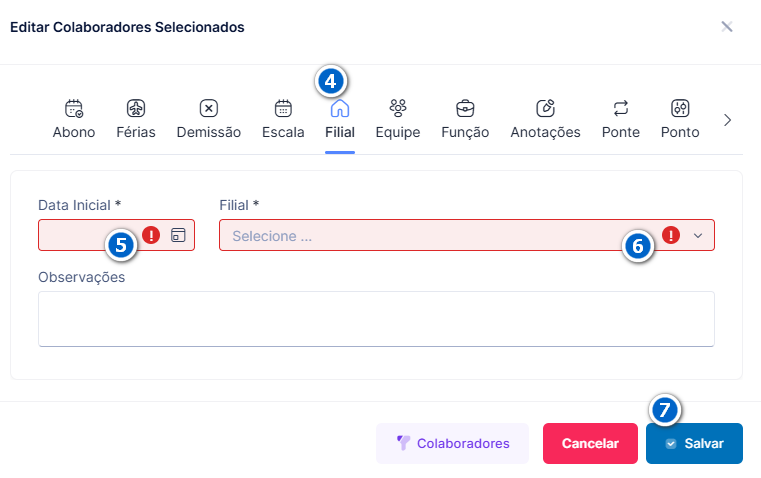This screenshot has width=761, height=478.
Task: Select the Férias airplane icon
Action: (x=136, y=108)
